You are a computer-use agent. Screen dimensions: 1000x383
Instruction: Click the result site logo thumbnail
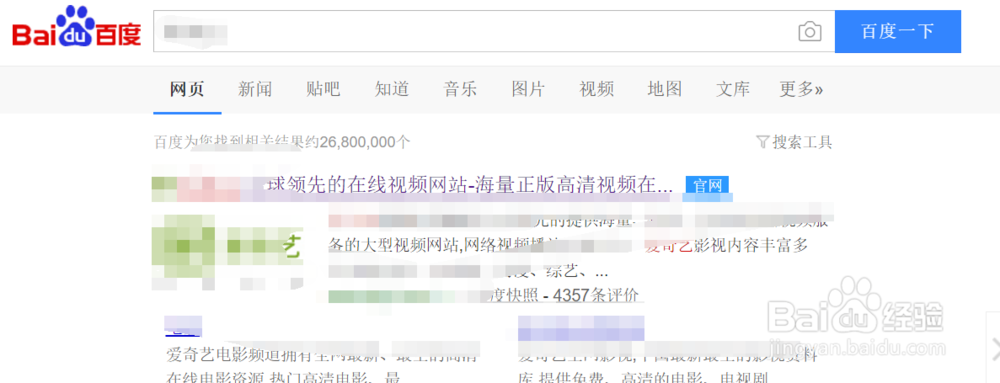tap(228, 252)
